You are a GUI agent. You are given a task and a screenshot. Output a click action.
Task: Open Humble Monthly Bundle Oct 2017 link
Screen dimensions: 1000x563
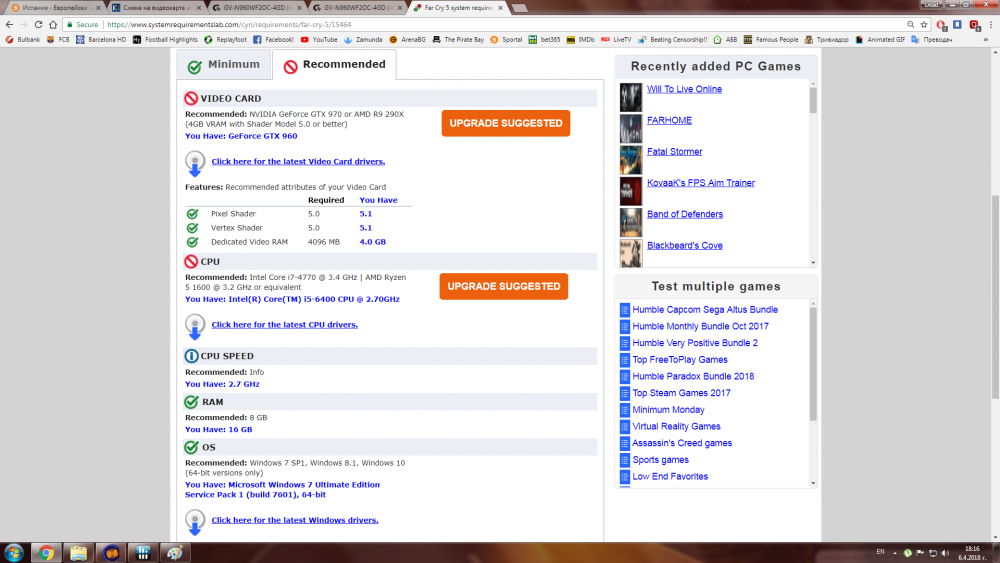tap(700, 326)
